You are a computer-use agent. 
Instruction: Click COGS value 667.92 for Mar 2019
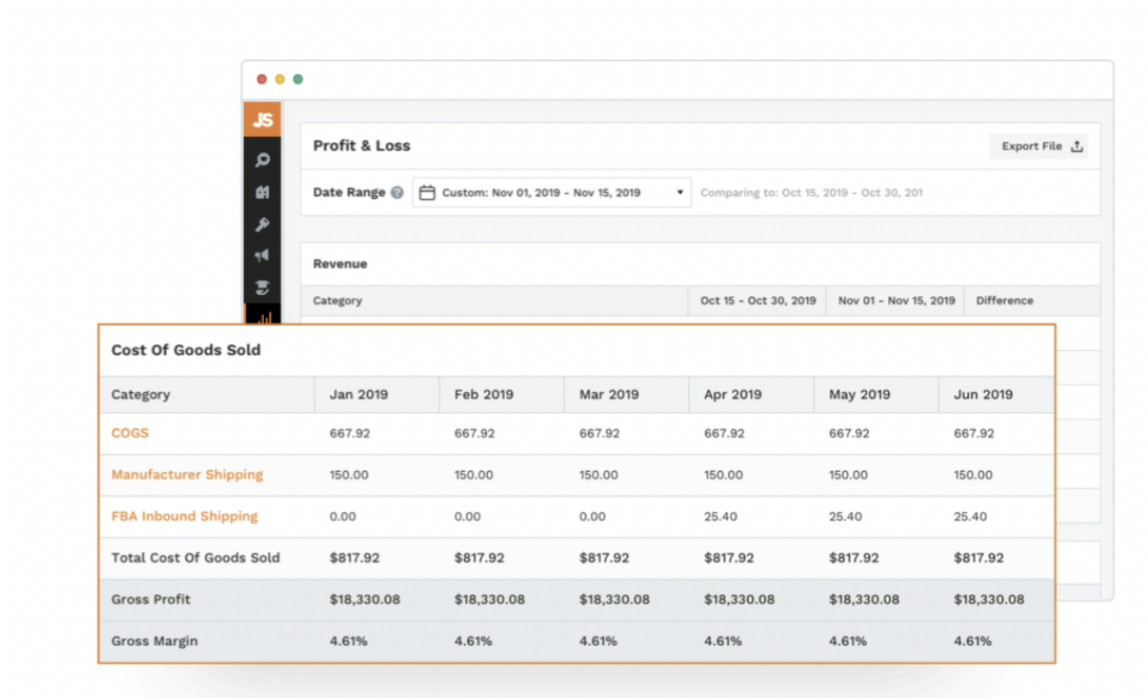coord(599,434)
